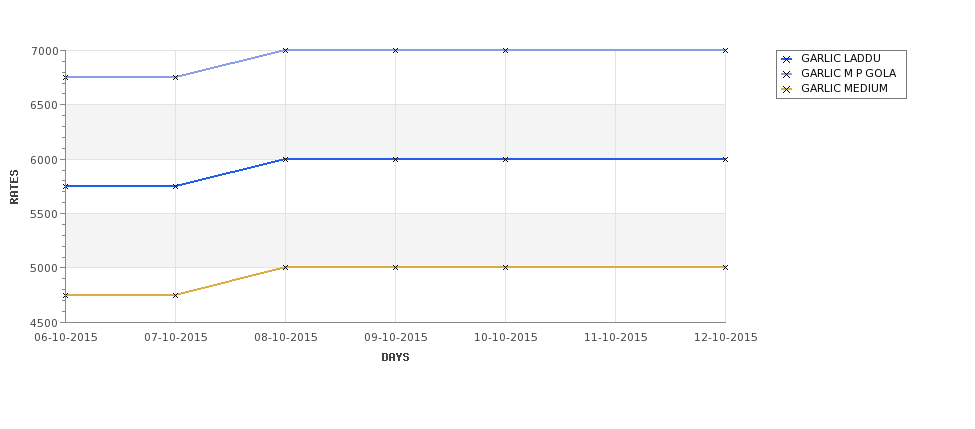Click the 11-10-2015 x-axis date label
This screenshot has width=975, height=429.
coord(616,338)
